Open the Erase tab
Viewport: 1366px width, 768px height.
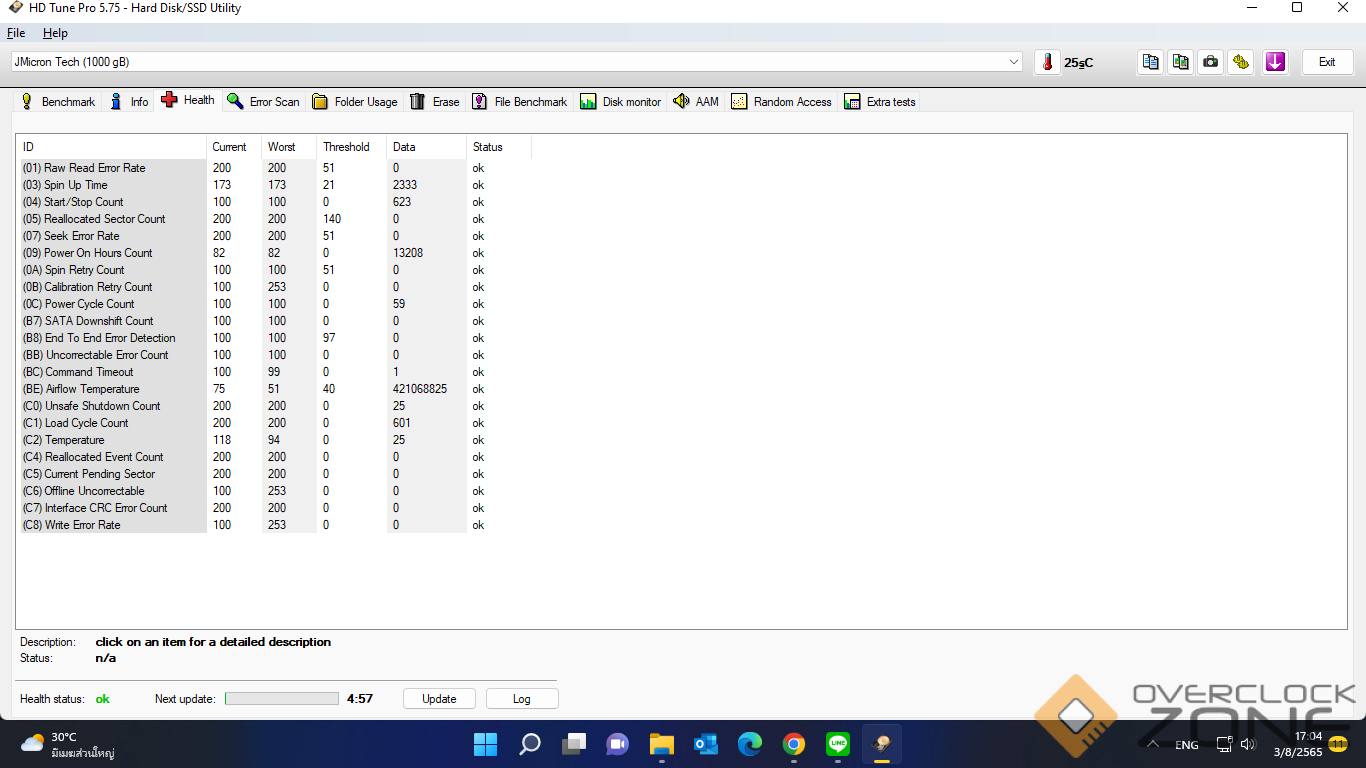(435, 102)
